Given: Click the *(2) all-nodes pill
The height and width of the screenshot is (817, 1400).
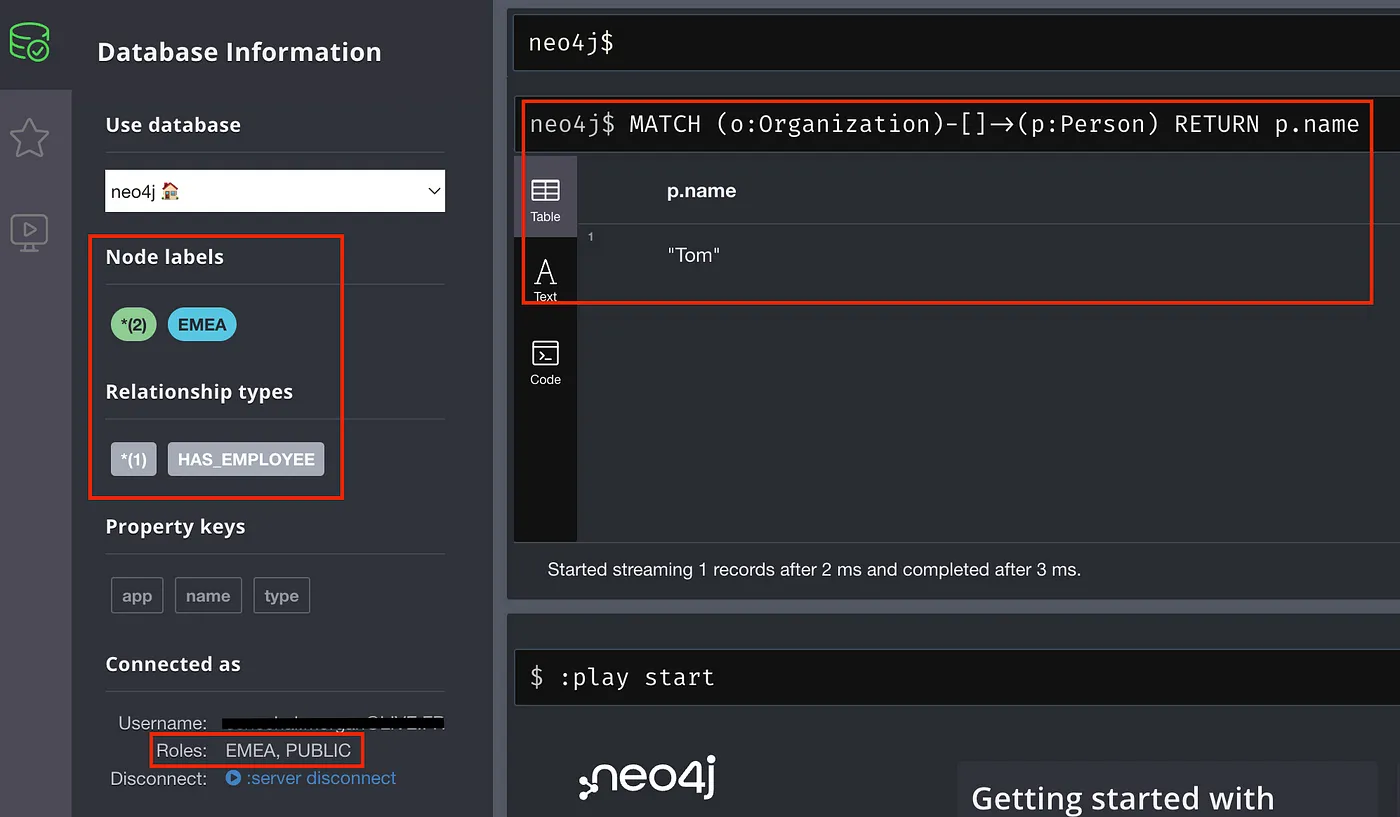Looking at the screenshot, I should (x=133, y=324).
